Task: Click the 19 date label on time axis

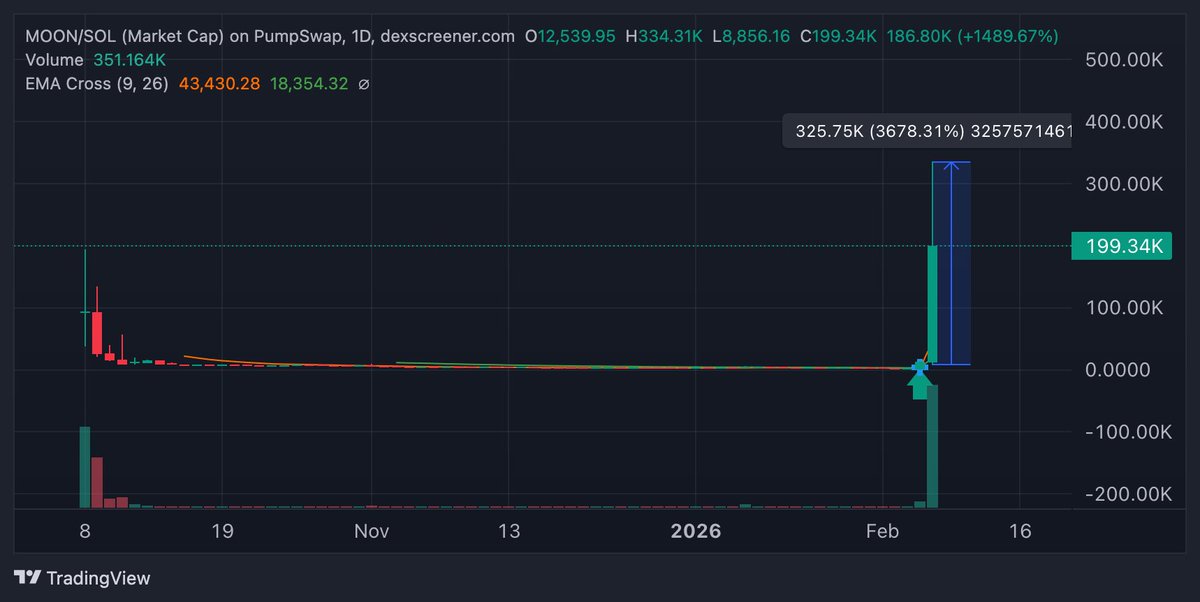Action: click(222, 531)
